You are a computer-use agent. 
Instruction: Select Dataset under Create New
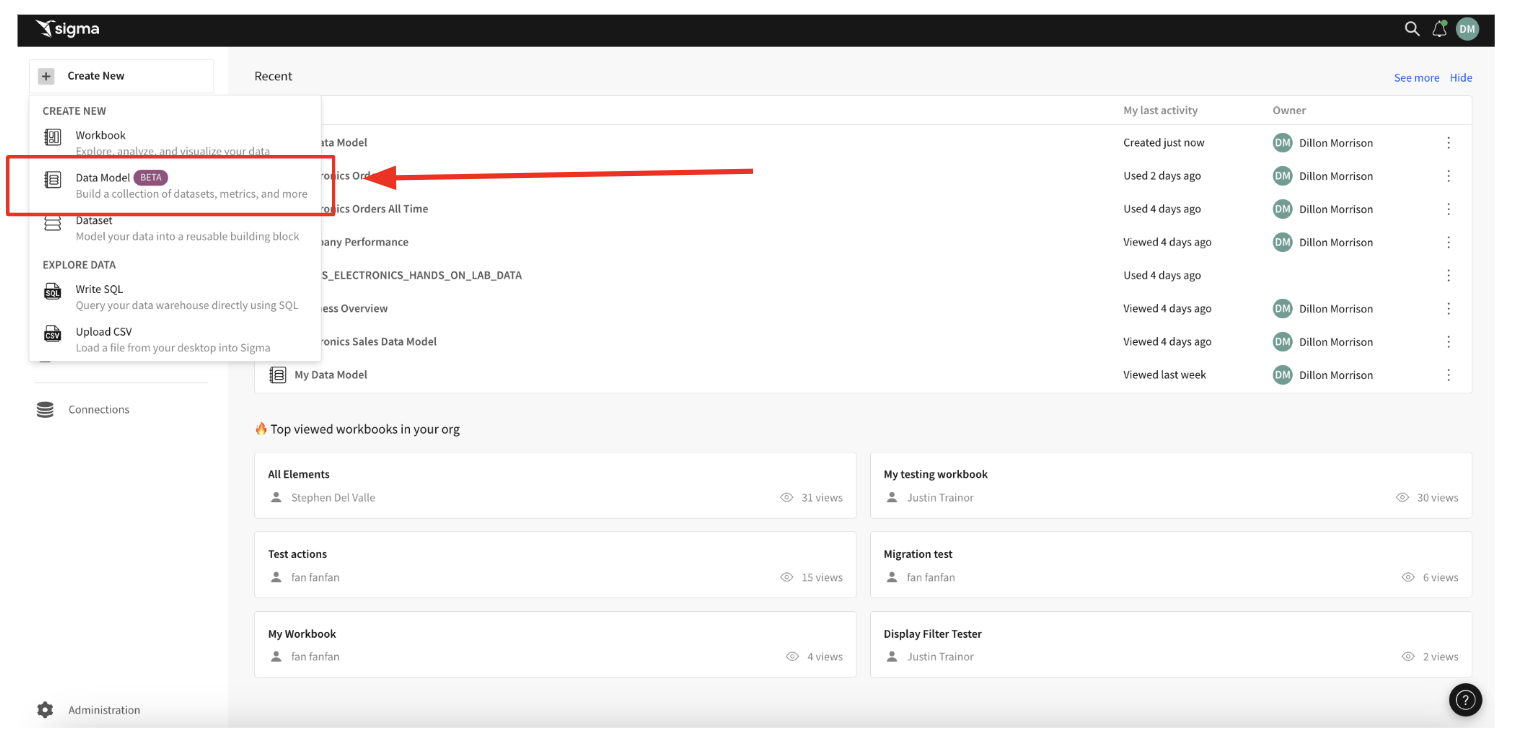point(93,220)
